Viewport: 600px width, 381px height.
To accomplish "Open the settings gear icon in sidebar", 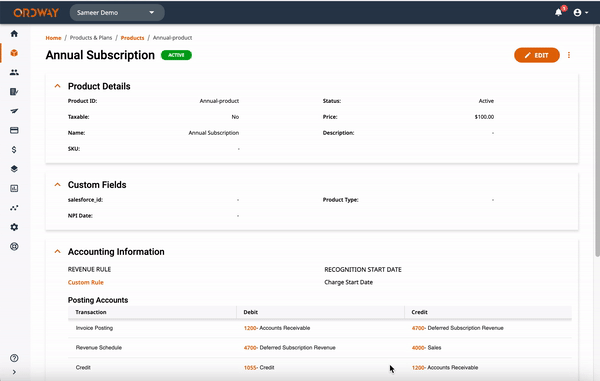I will point(14,227).
